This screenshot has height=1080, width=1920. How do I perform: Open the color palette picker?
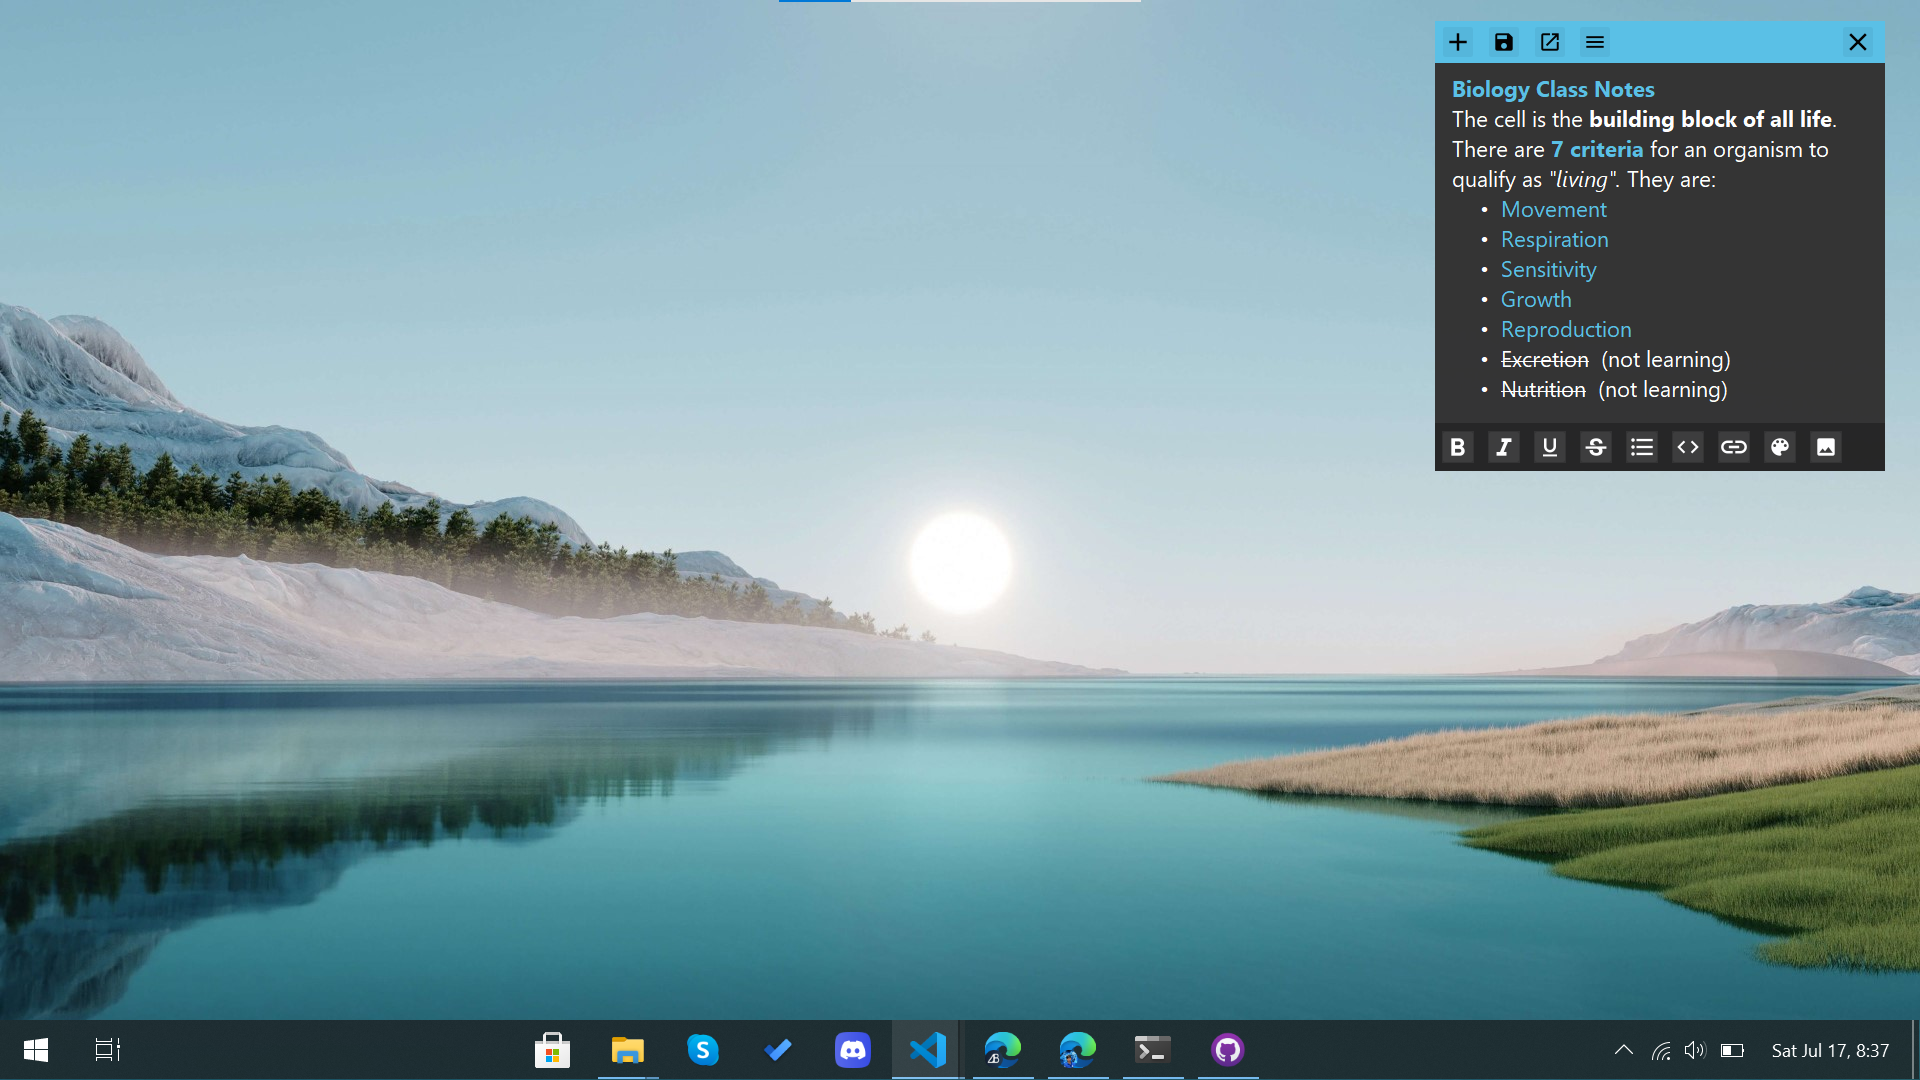coord(1780,447)
